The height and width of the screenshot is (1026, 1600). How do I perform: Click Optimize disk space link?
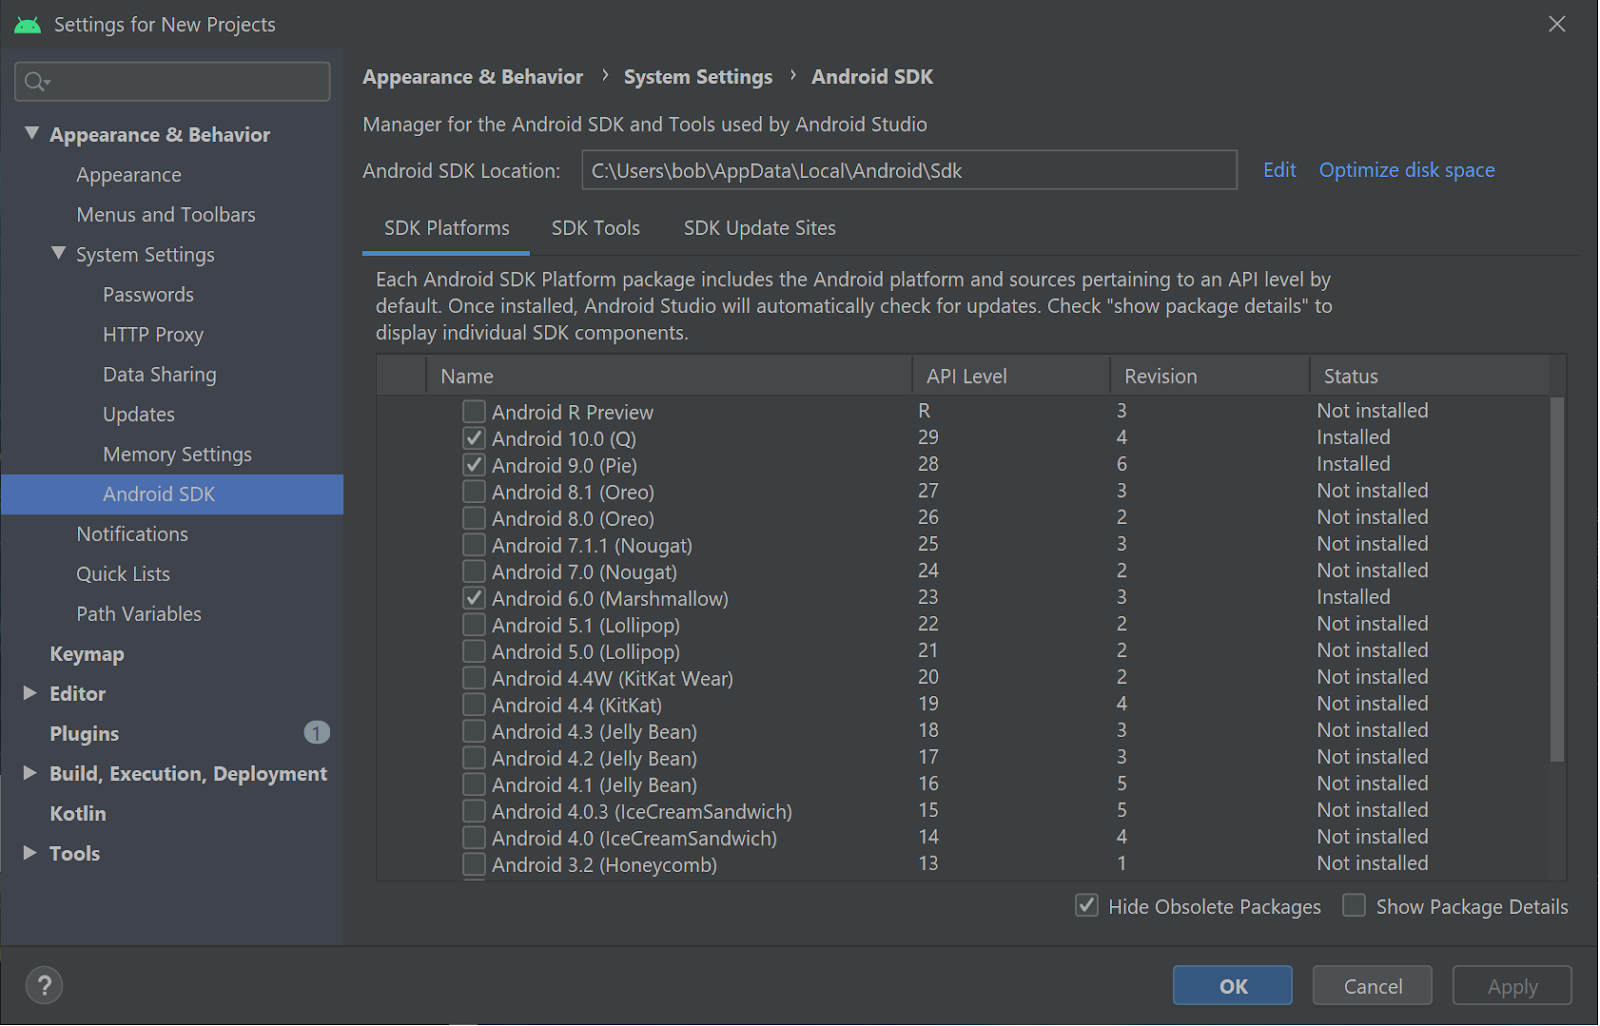point(1407,170)
